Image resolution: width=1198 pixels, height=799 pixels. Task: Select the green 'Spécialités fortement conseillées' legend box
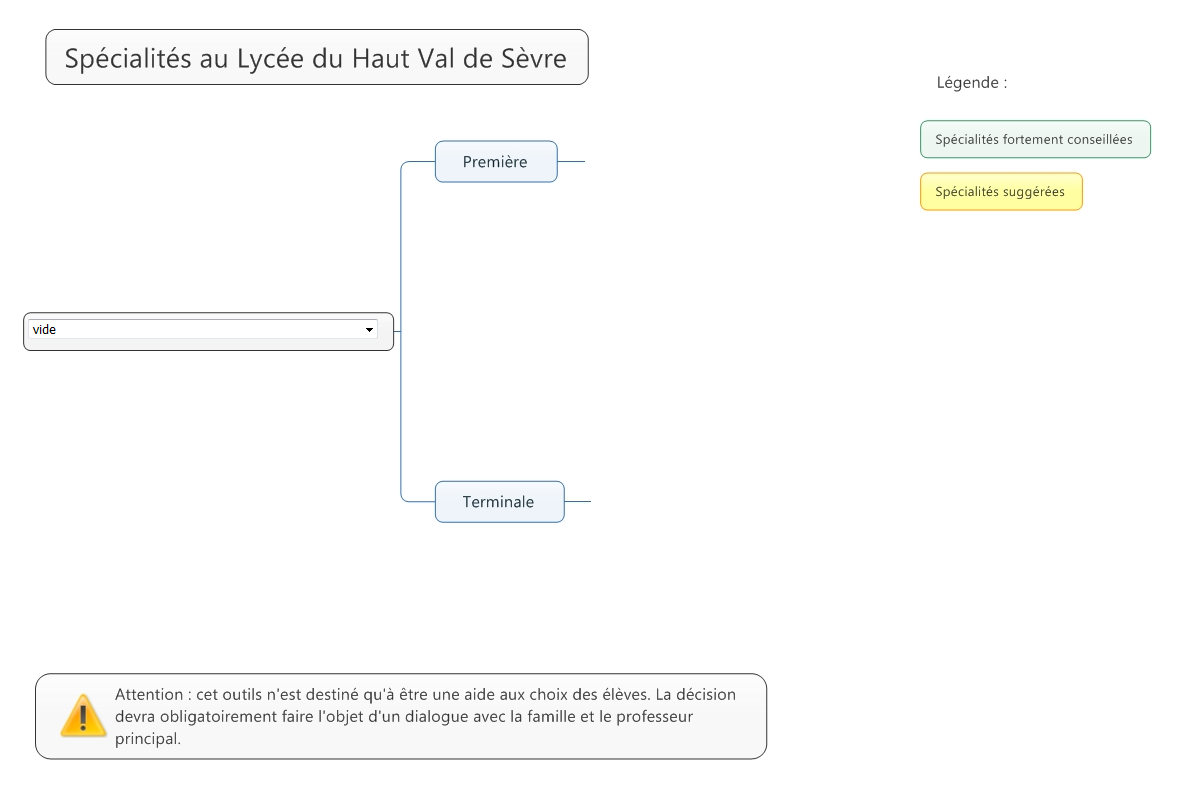pos(1035,139)
